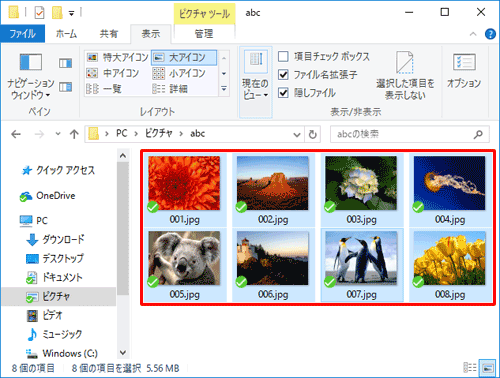
Task: Select 一覧 list layout
Action: [104, 89]
